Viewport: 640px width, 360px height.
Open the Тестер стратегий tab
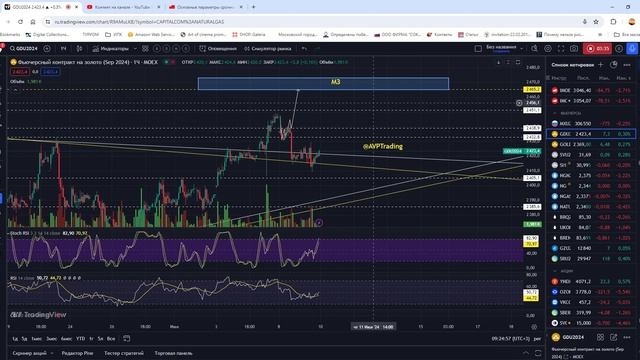coord(124,353)
